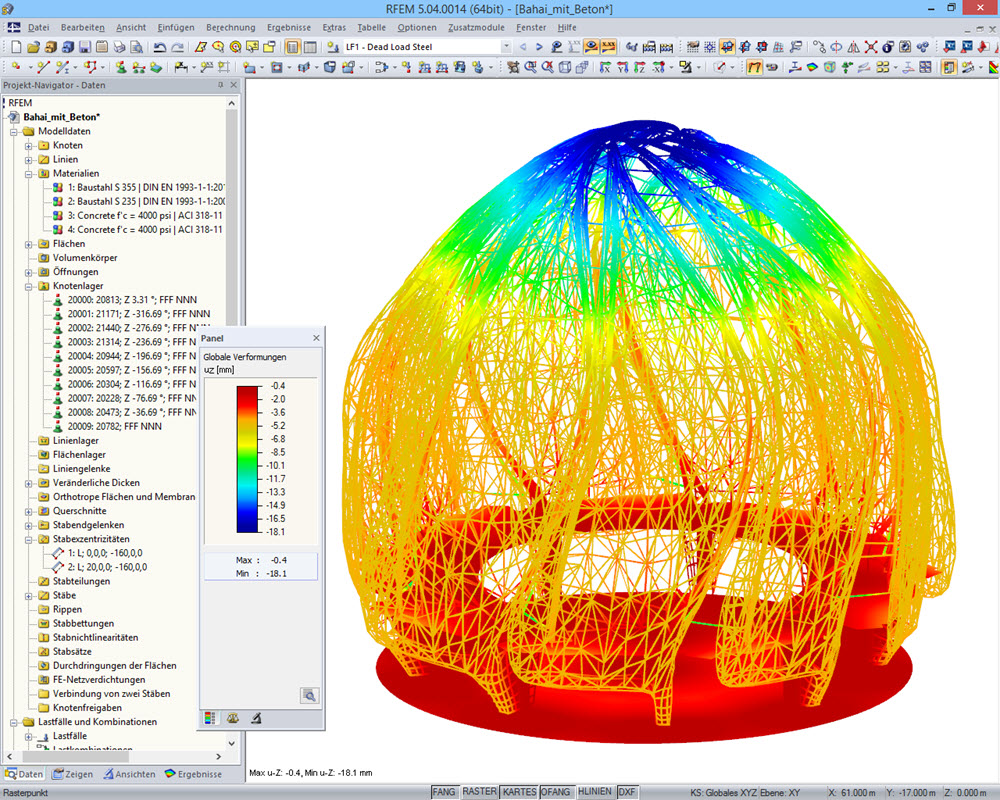Collapse the Materialien tree node
1000x800 pixels.
coord(29,174)
